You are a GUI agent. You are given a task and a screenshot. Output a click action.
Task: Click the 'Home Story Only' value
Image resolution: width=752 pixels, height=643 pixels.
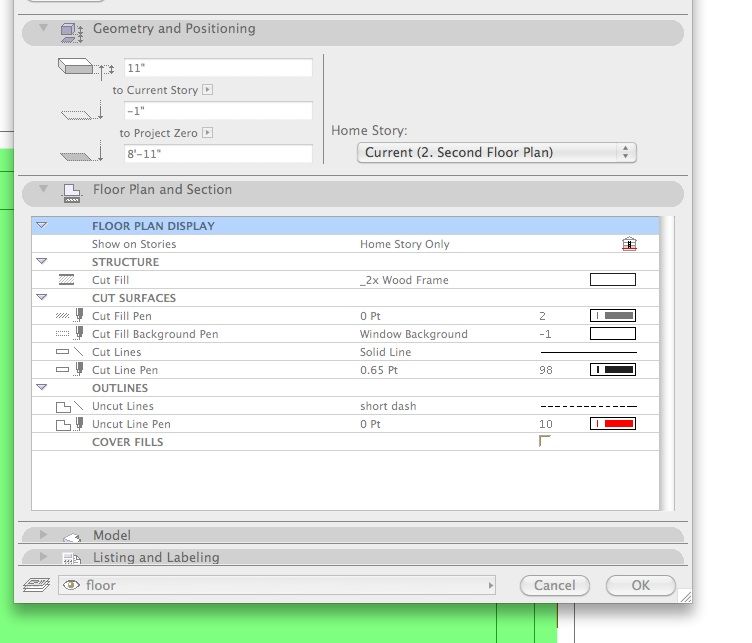(405, 244)
